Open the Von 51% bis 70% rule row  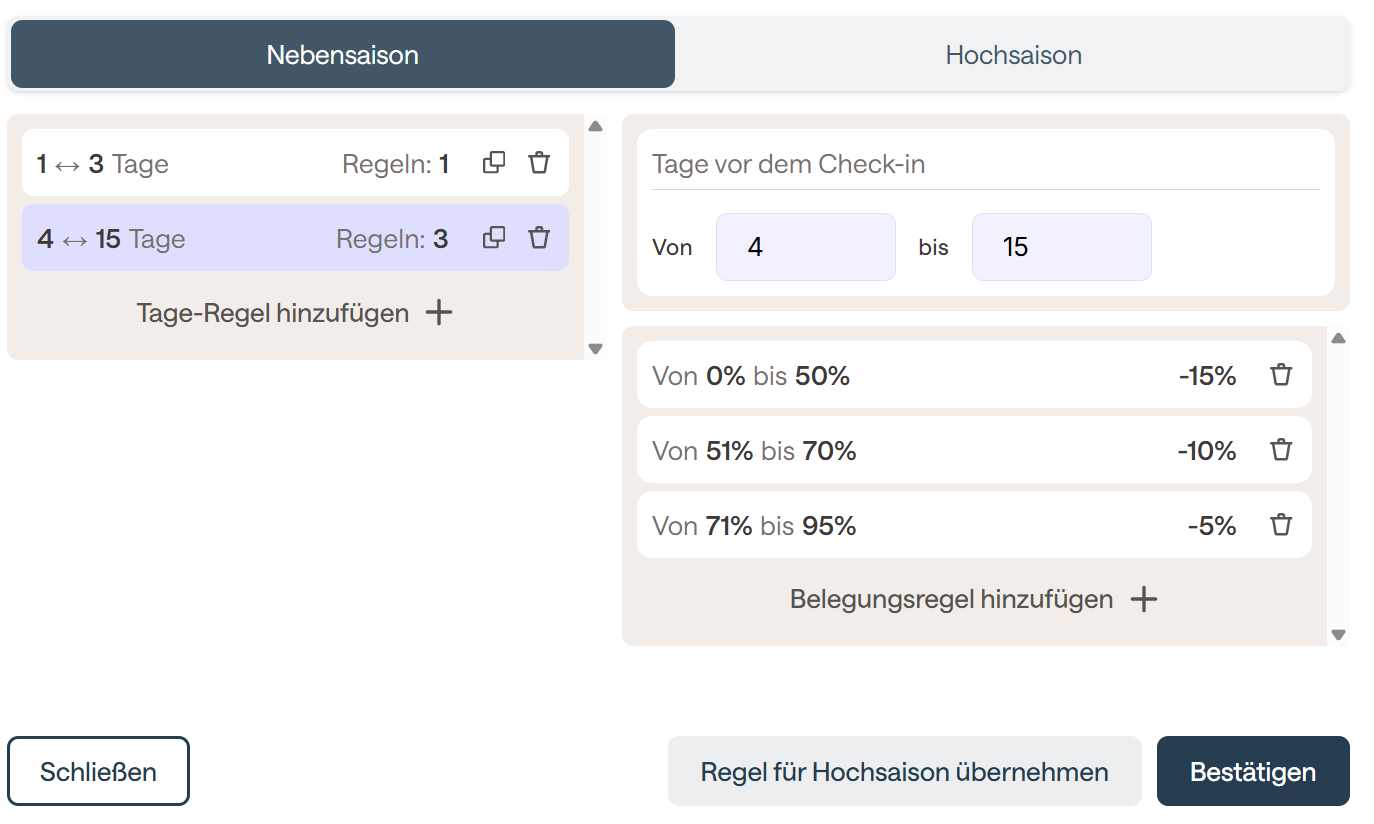tap(900, 450)
